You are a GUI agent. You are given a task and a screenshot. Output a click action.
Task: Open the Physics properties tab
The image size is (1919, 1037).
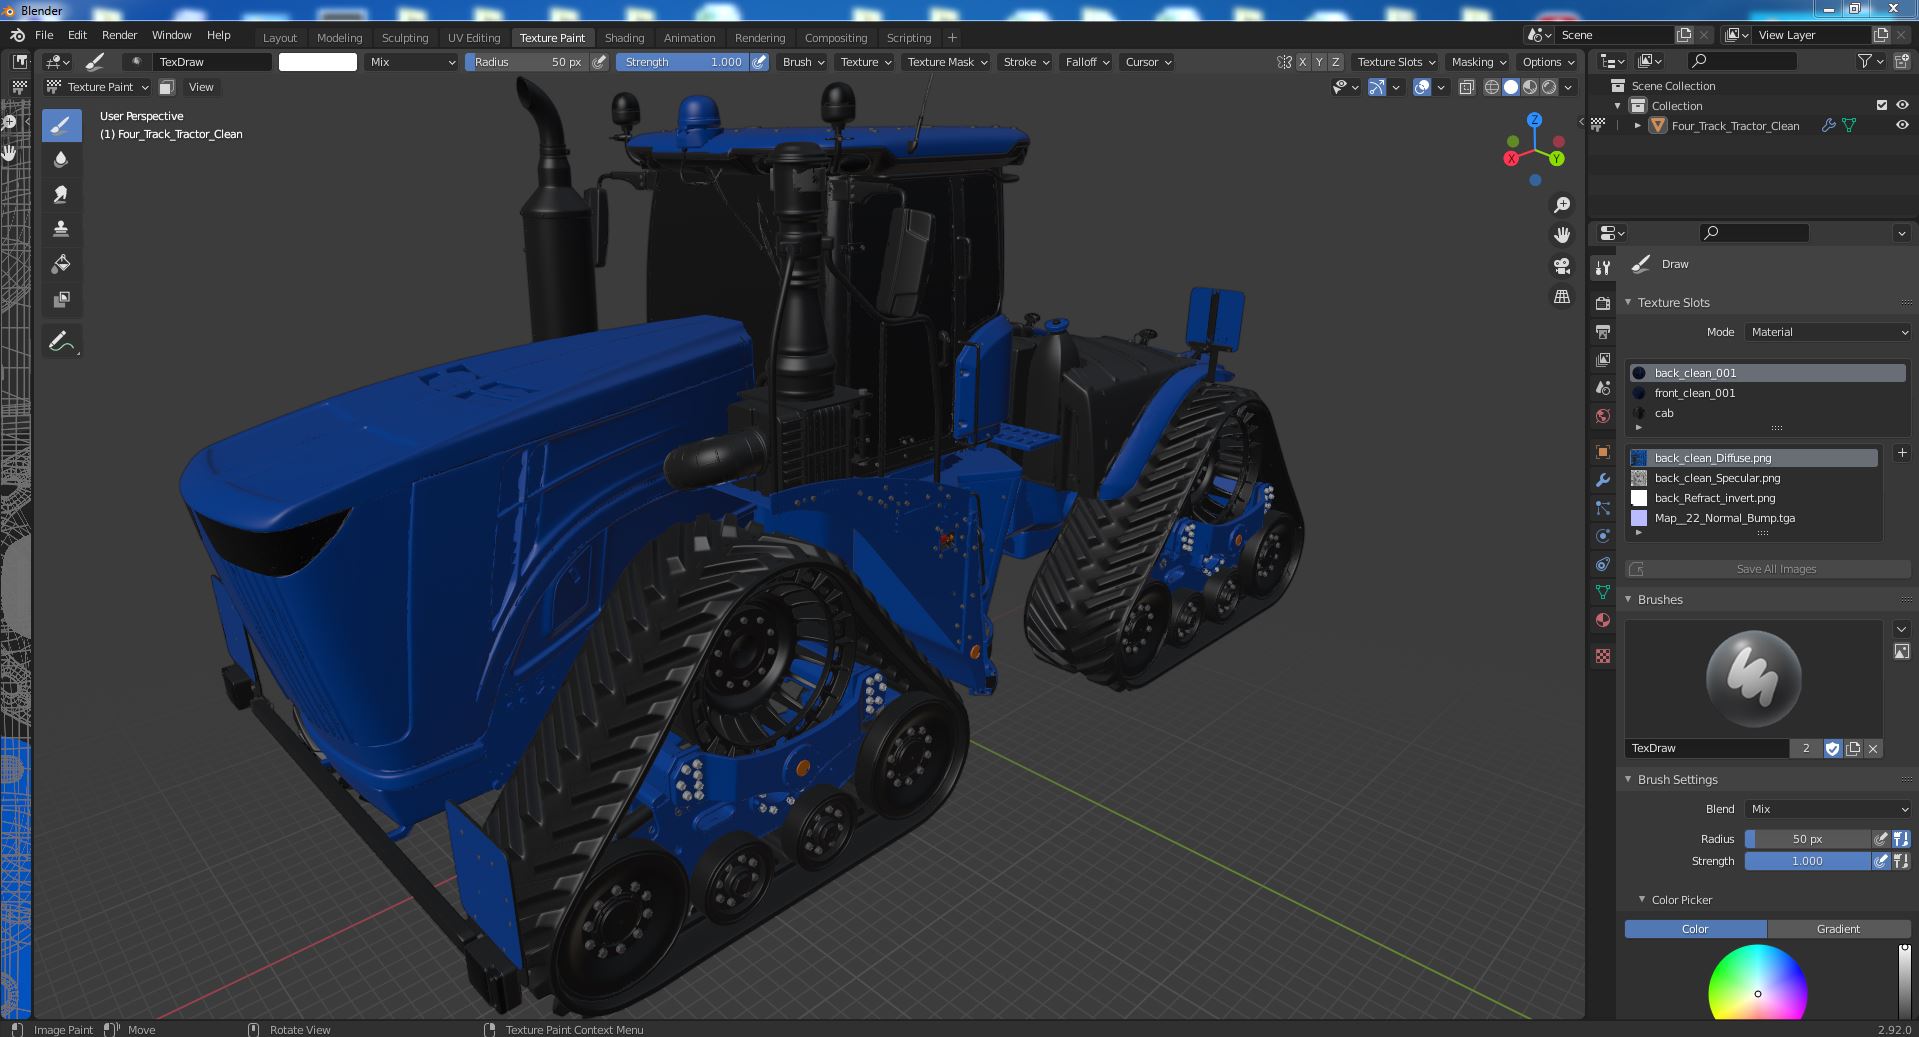click(1603, 535)
